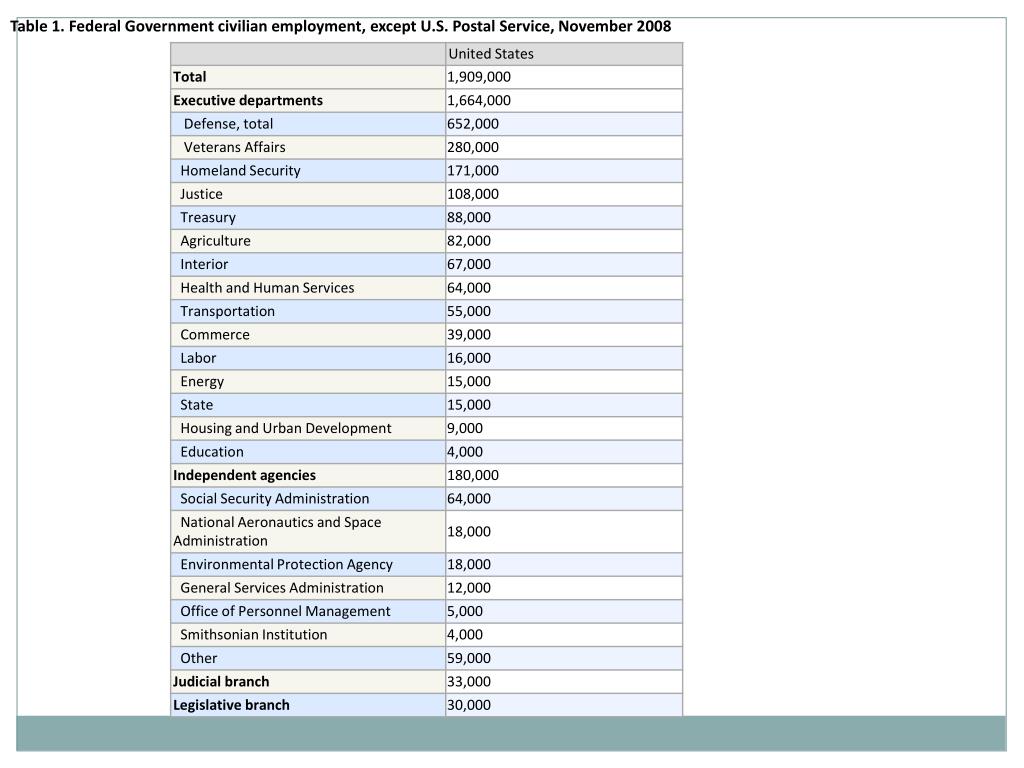Click the 'Treasury' row label
The image size is (1024, 768).
pyautogui.click(x=208, y=218)
